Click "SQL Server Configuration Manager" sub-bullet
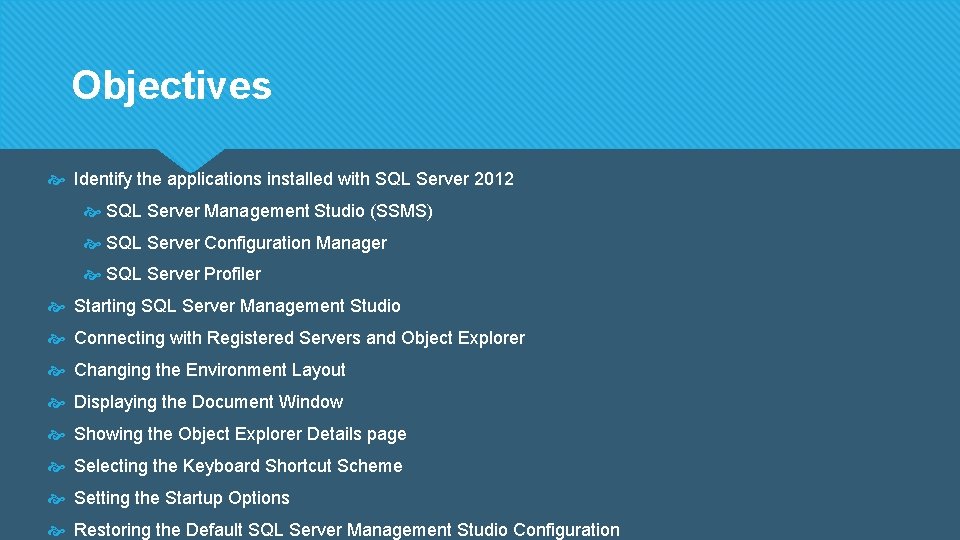This screenshot has width=960, height=540. tap(246, 243)
